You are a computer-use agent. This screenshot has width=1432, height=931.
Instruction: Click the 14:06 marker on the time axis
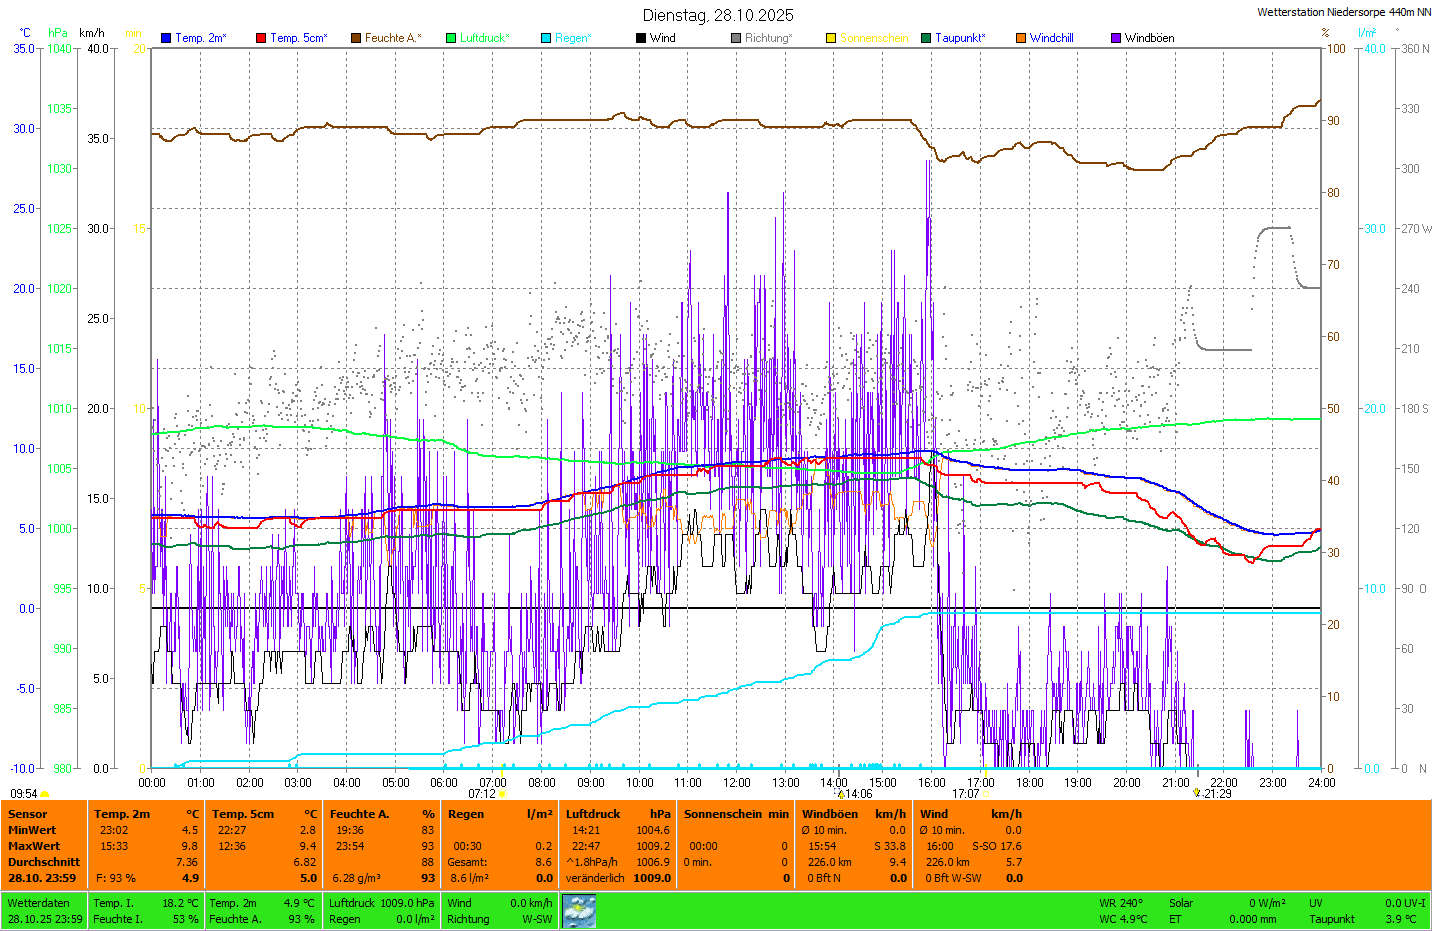(858, 794)
